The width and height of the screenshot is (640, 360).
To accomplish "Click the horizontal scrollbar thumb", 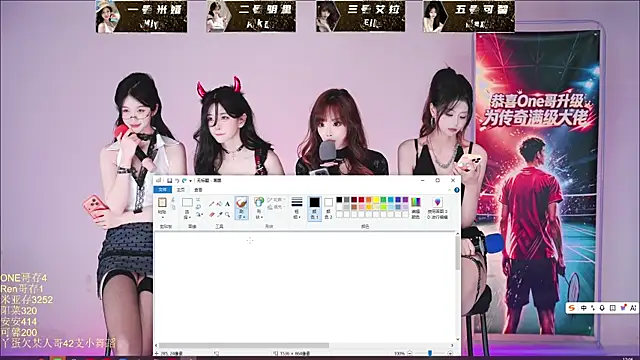I will coord(244,345).
